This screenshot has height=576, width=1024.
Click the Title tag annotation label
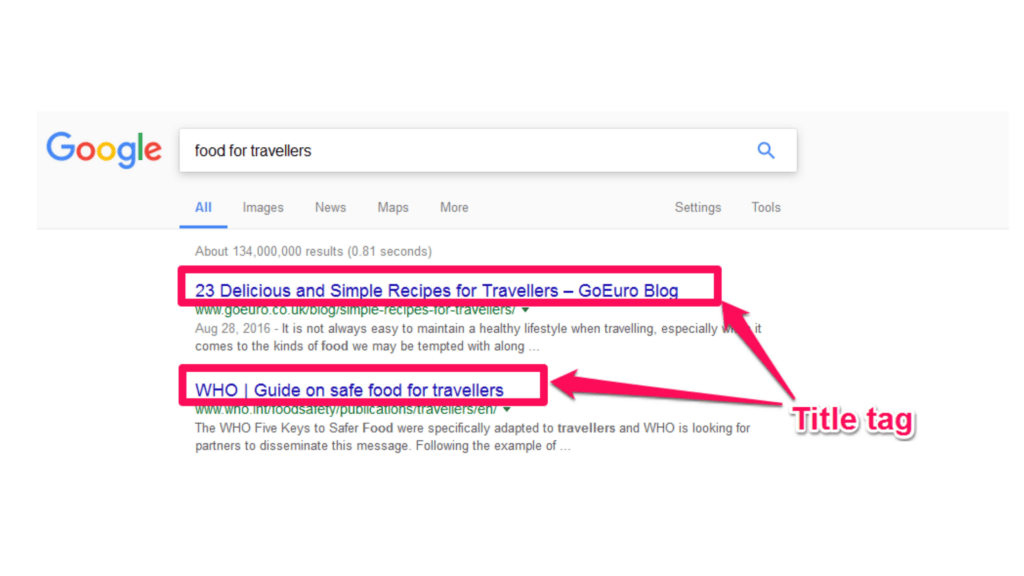point(852,420)
